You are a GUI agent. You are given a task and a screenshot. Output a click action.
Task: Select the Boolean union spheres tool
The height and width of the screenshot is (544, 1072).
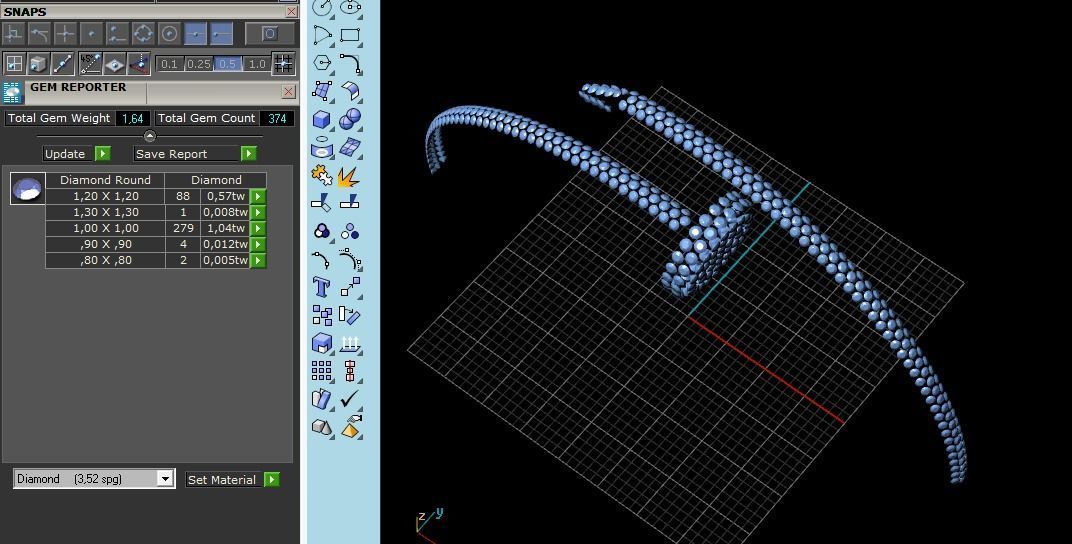click(350, 119)
